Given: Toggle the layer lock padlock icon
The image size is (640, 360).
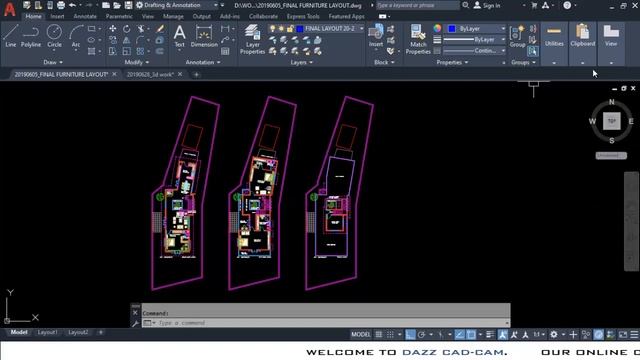Looking at the screenshot, I should coord(290,29).
